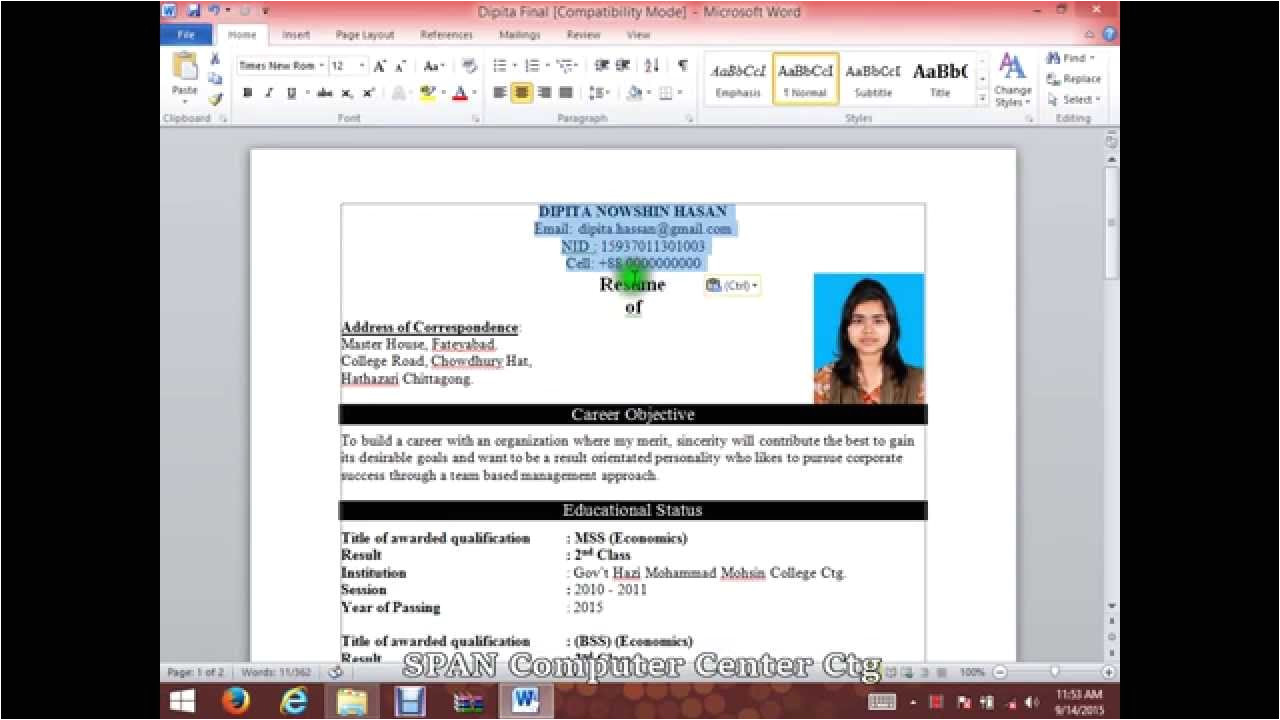Click the Sort icon in Paragraph group
The height and width of the screenshot is (720, 1280).
tap(652, 66)
